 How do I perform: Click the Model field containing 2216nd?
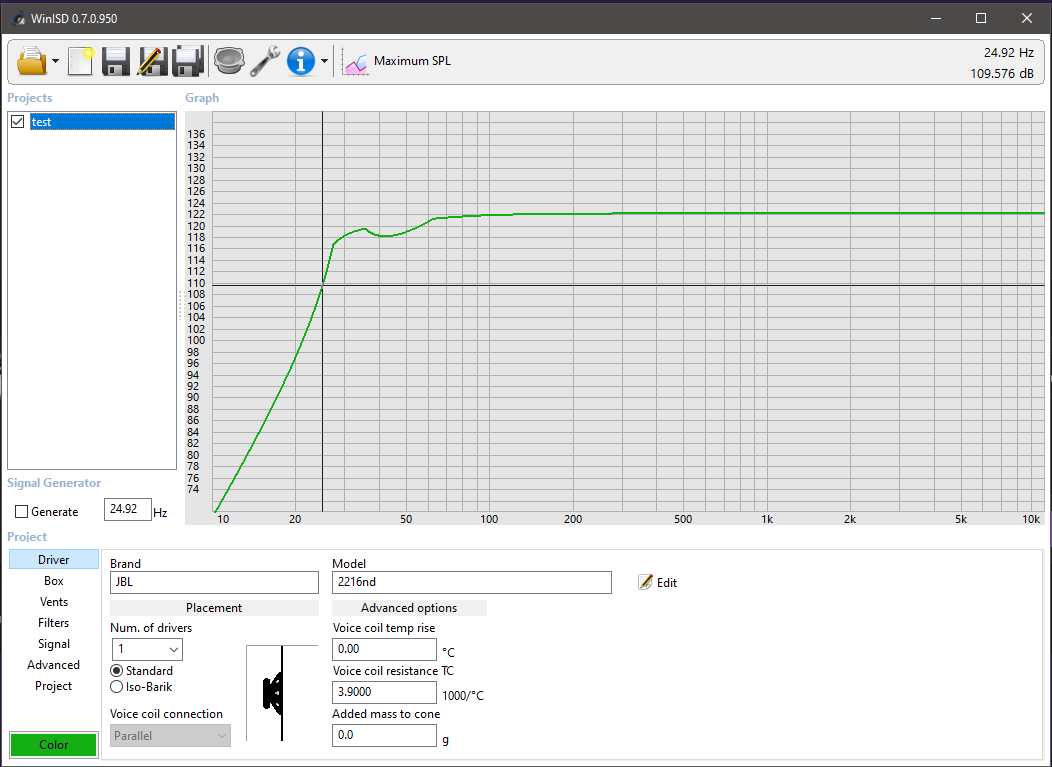[x=472, y=582]
